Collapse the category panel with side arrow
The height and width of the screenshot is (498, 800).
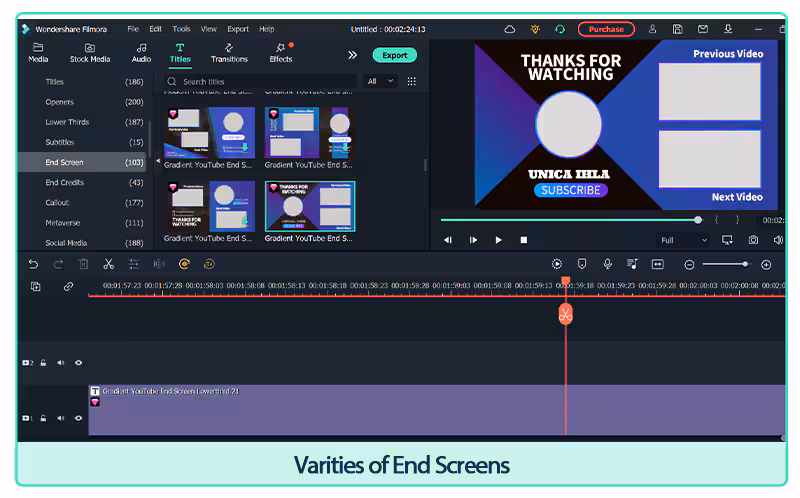coord(158,161)
